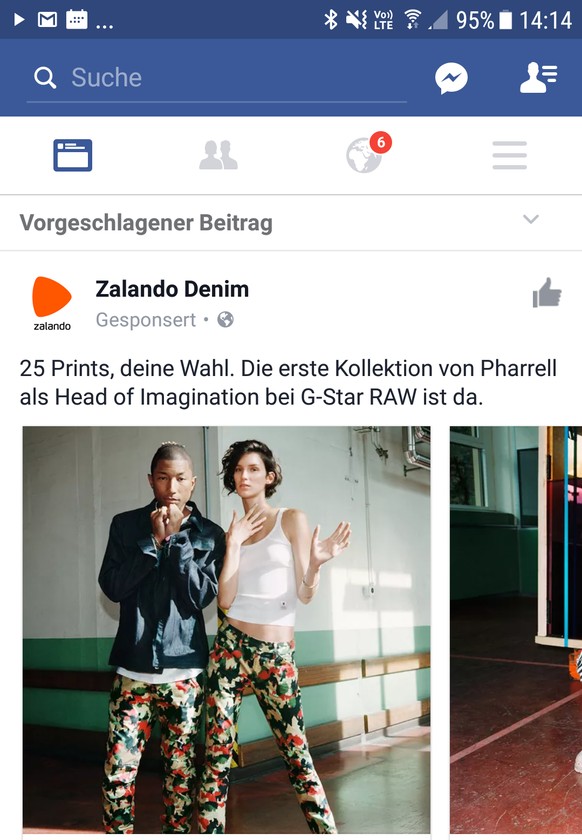Open Zalando Denim page name link
Image resolution: width=582 pixels, height=840 pixels.
tap(172, 289)
